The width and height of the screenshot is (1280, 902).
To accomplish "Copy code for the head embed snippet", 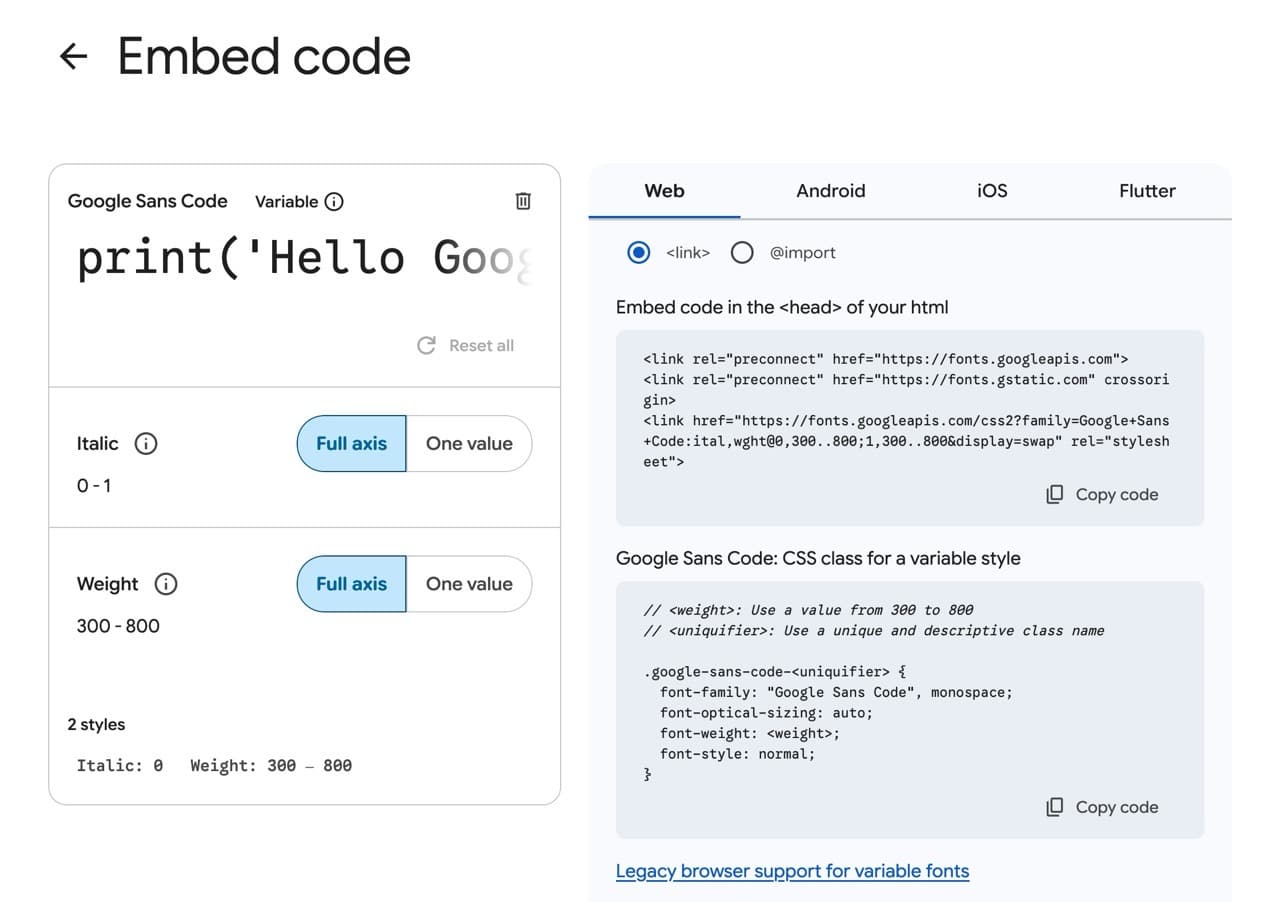I will [x=1102, y=494].
